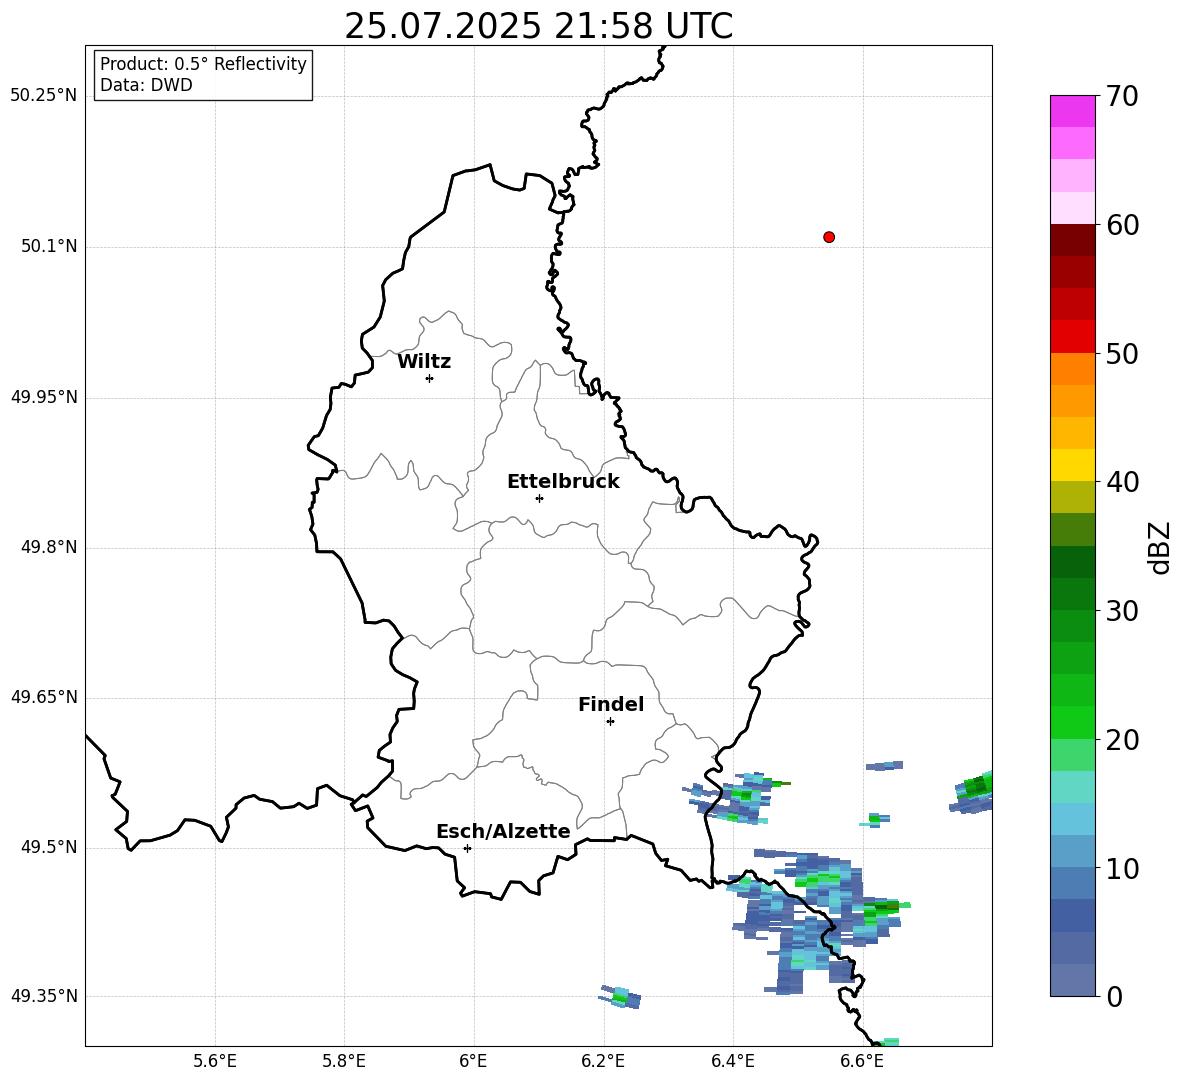Viewport: 1184px width, 1081px height.
Task: Click the 60 colorbar tick label
Action: click(x=1122, y=225)
